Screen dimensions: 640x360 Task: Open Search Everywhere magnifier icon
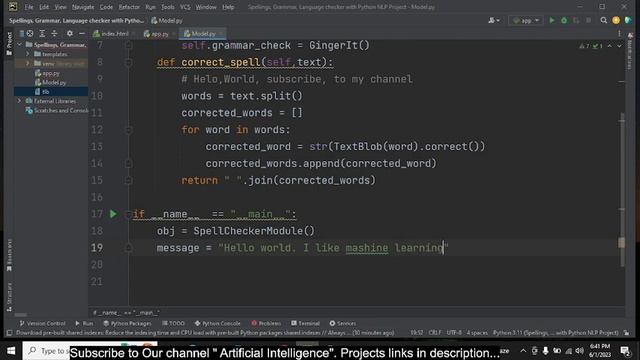[604, 20]
